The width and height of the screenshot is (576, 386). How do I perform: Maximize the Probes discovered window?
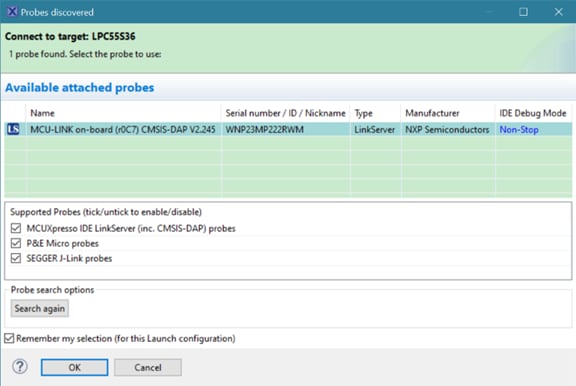point(523,12)
